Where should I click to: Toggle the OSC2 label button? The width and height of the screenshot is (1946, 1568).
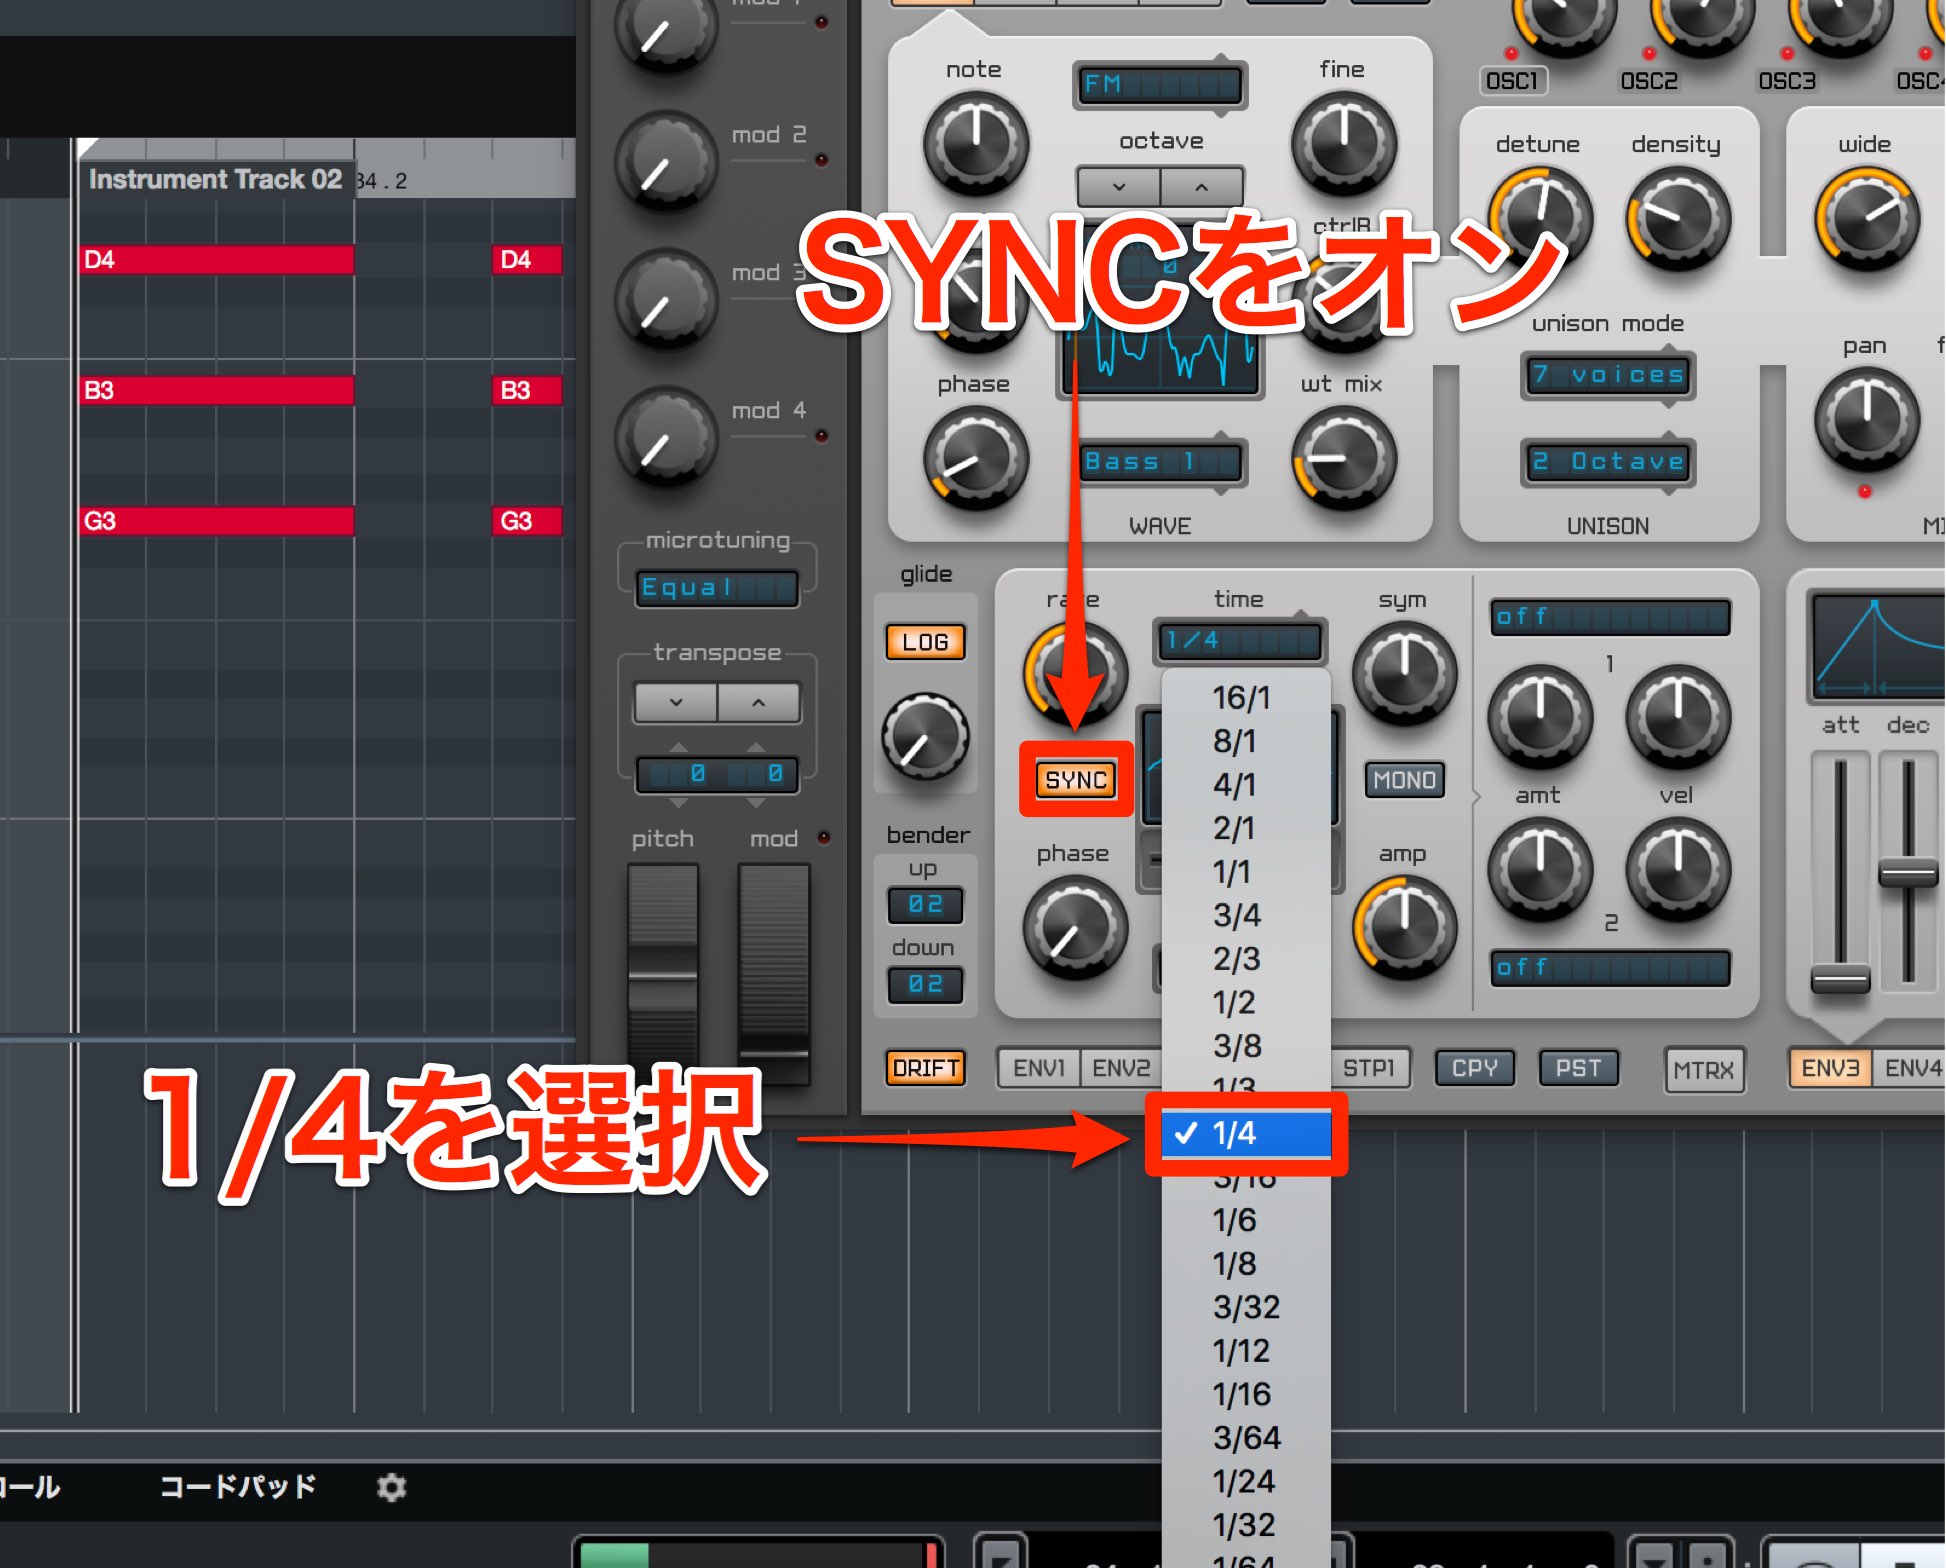(1649, 81)
